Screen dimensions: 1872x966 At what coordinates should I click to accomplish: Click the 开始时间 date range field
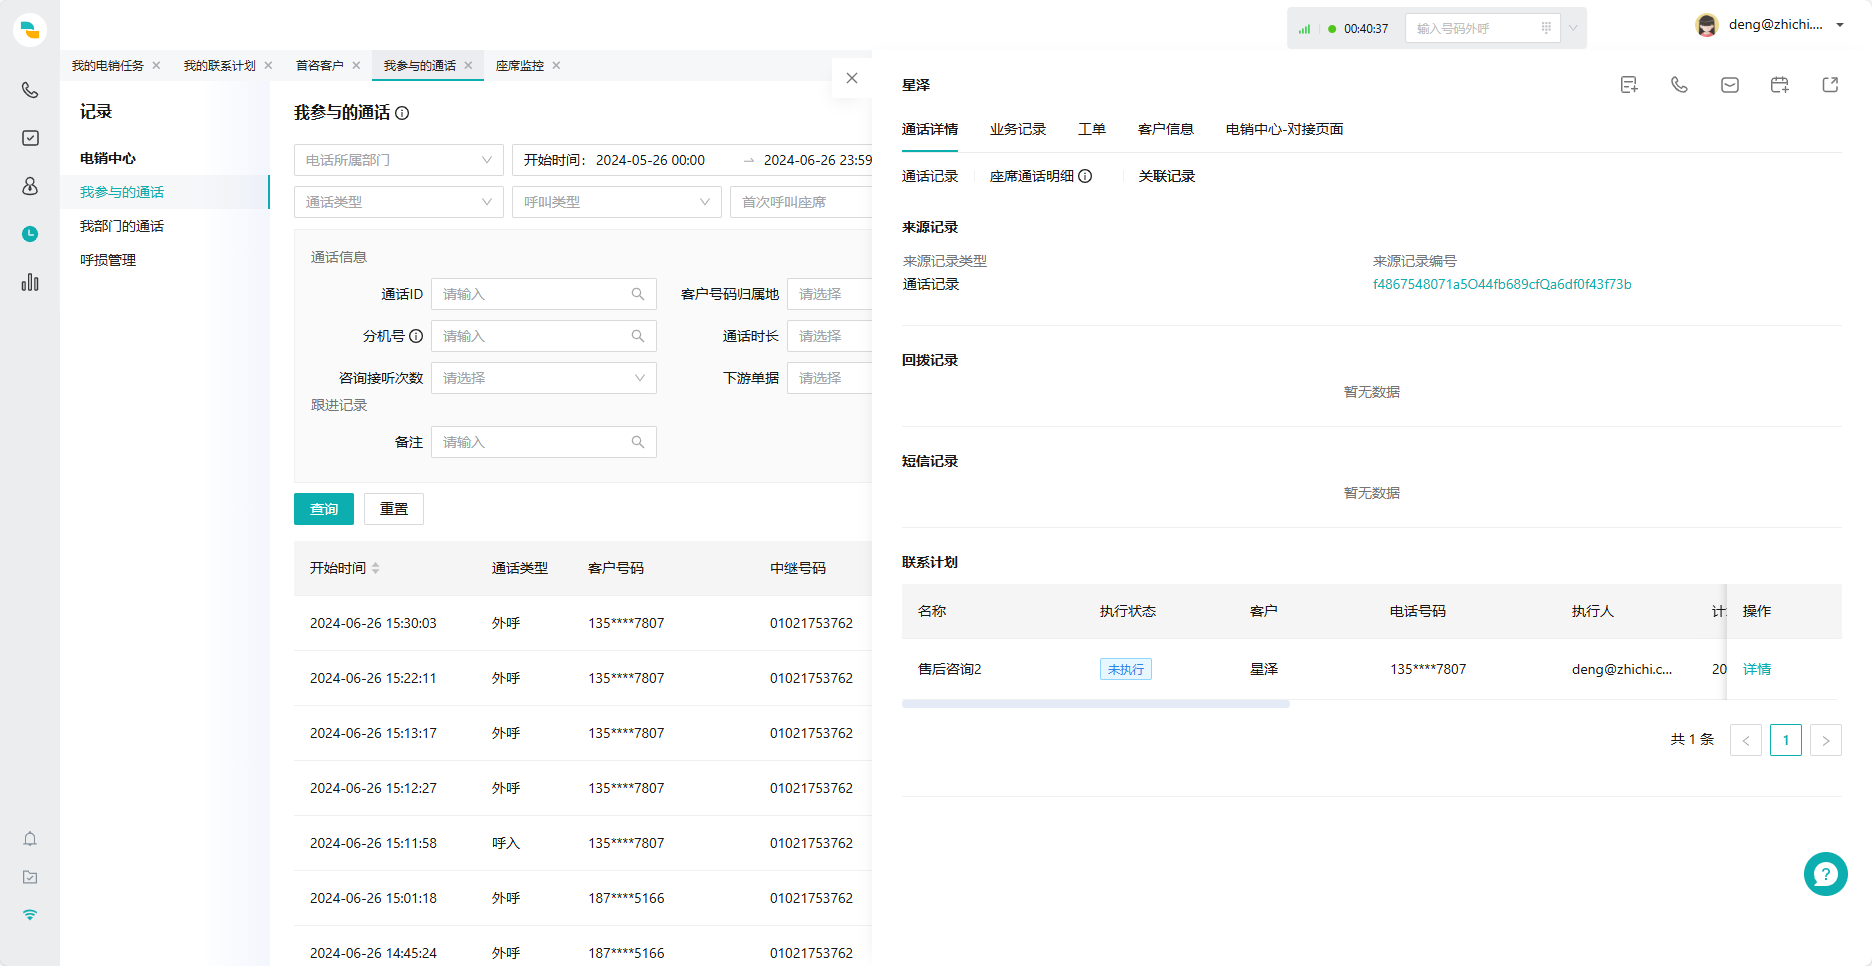(692, 160)
